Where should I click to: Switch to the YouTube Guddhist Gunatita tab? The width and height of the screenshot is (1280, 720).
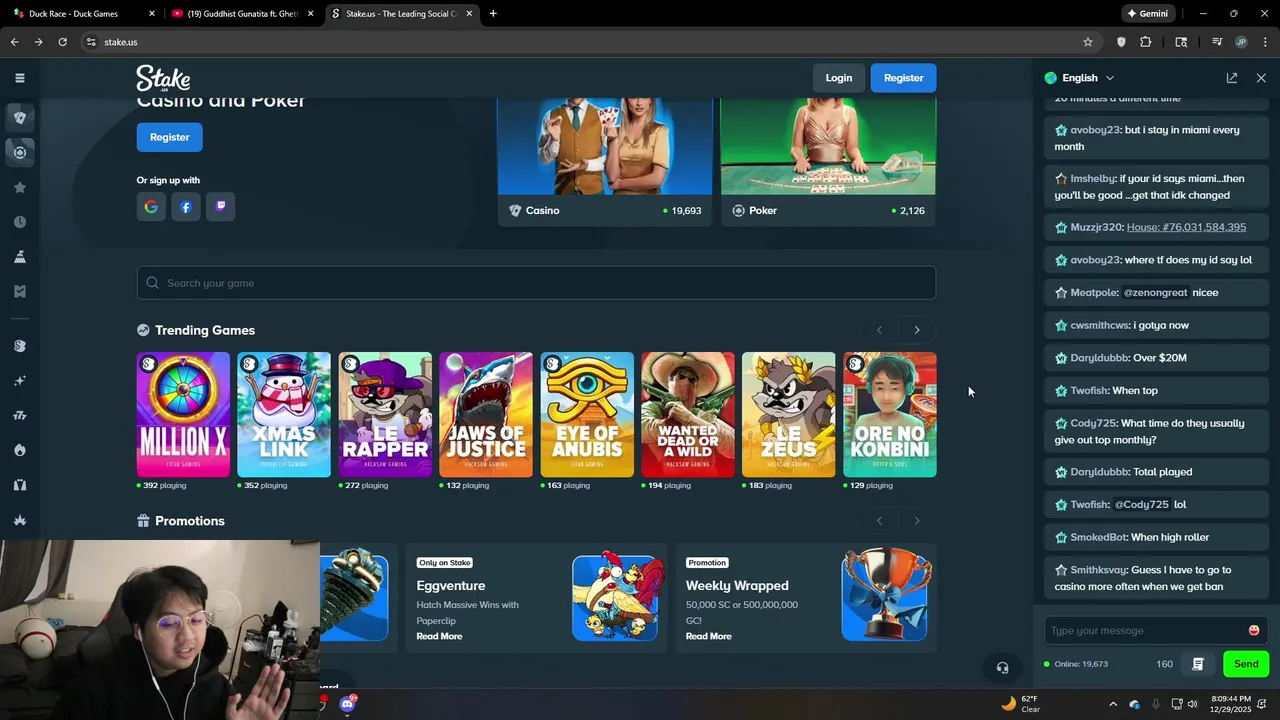[243, 14]
